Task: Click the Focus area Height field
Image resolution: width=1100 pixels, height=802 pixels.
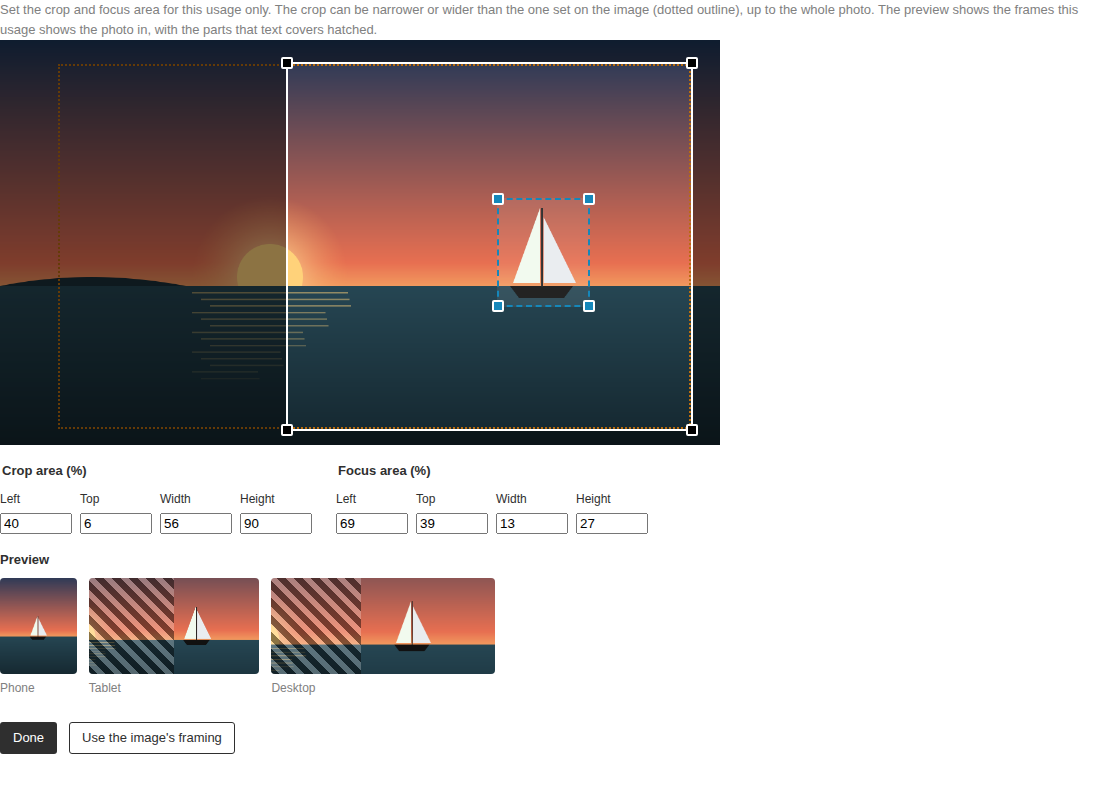Action: tap(612, 523)
